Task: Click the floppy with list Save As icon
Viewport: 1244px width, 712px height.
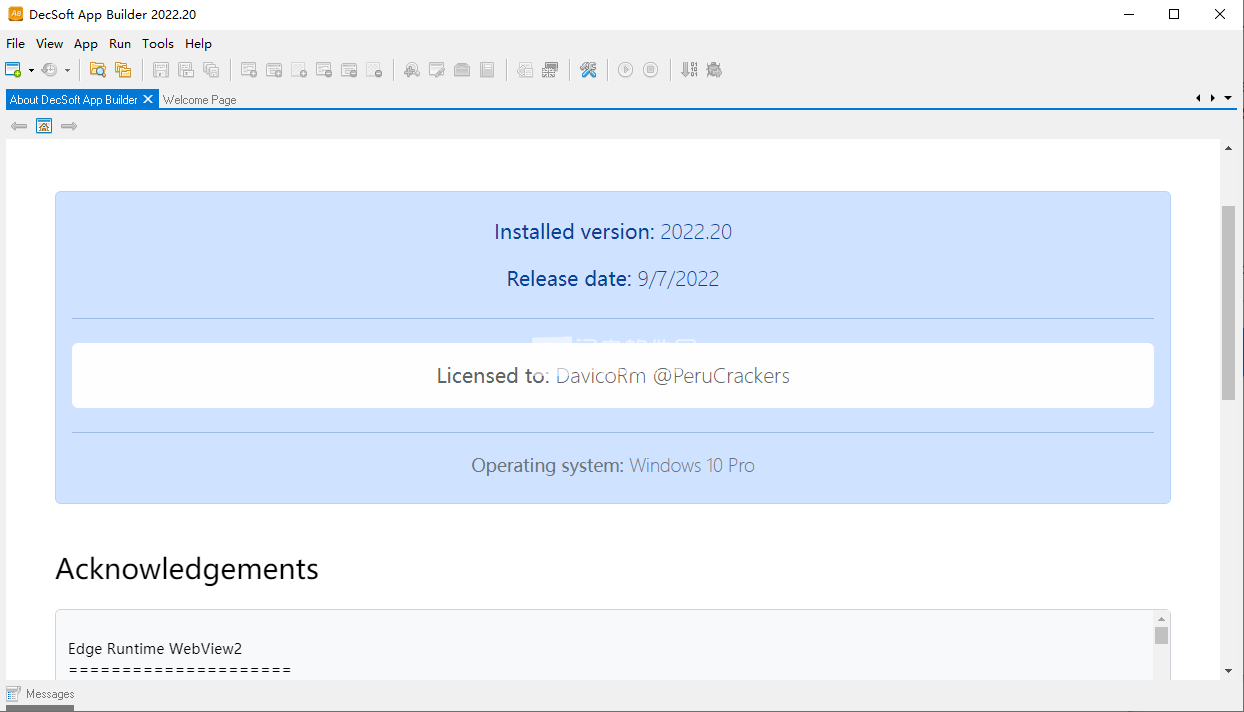Action: click(186, 70)
